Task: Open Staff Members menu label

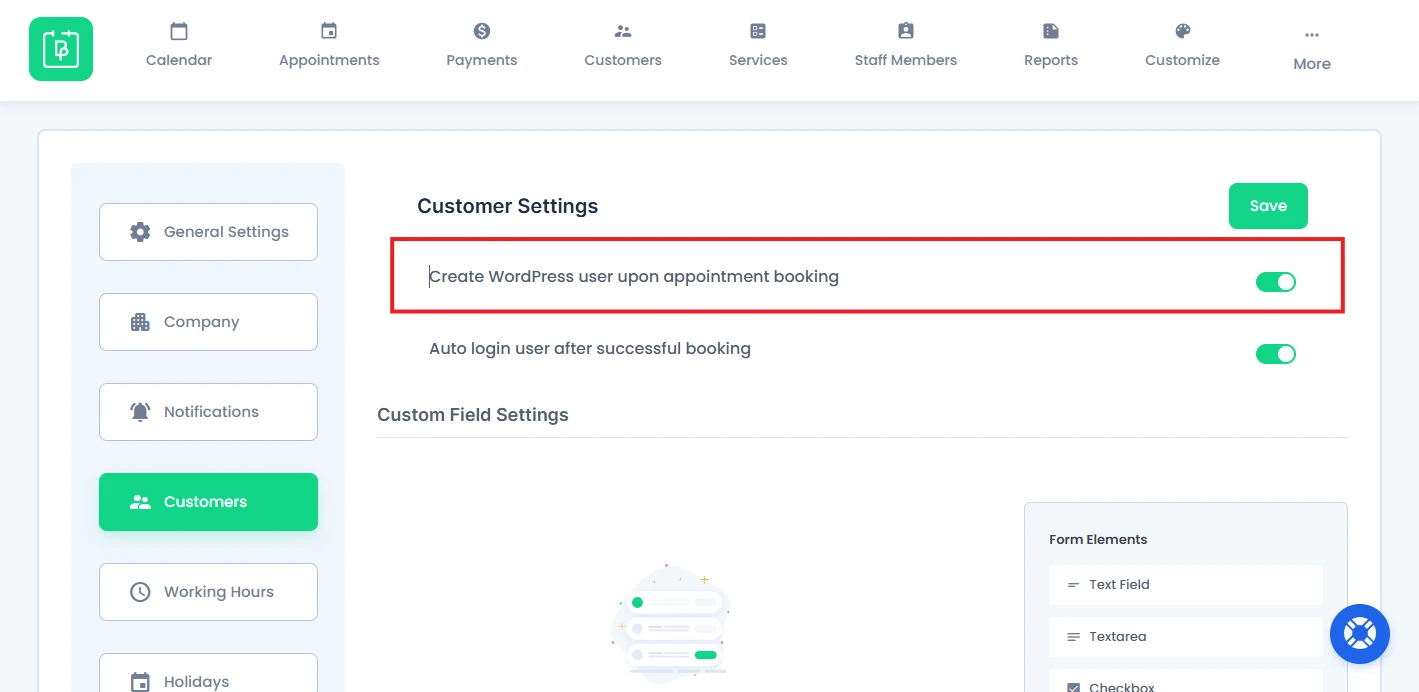Action: point(906,60)
